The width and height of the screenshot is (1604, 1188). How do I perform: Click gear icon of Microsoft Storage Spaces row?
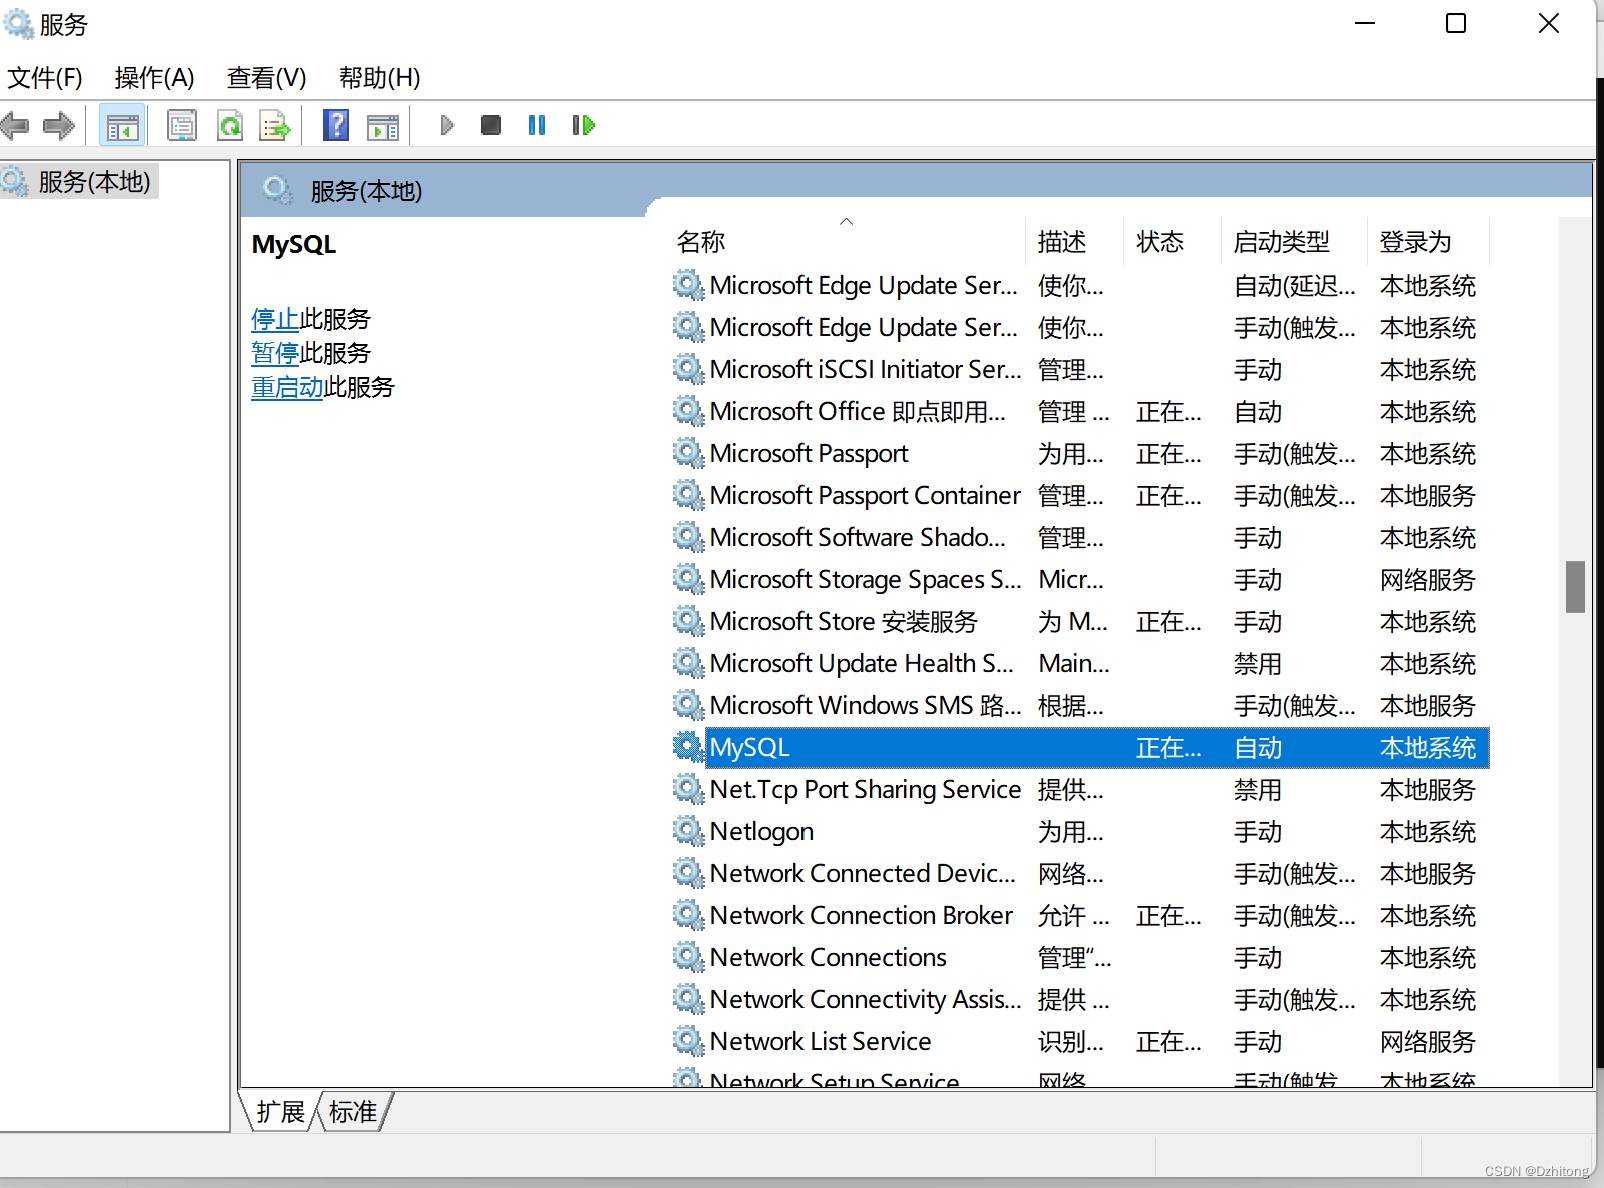pyautogui.click(x=688, y=579)
